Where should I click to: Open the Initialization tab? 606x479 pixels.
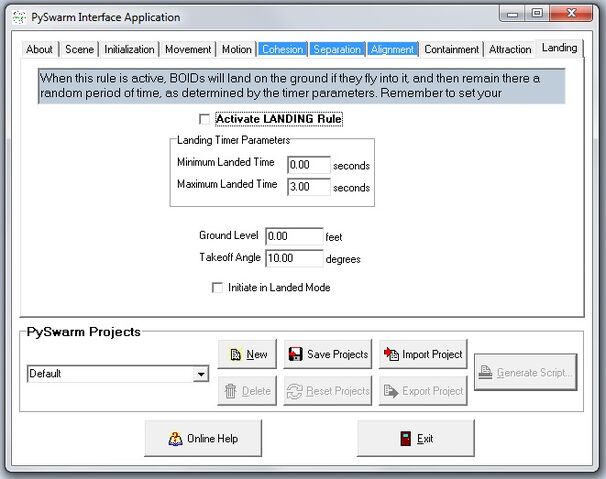pyautogui.click(x=129, y=49)
